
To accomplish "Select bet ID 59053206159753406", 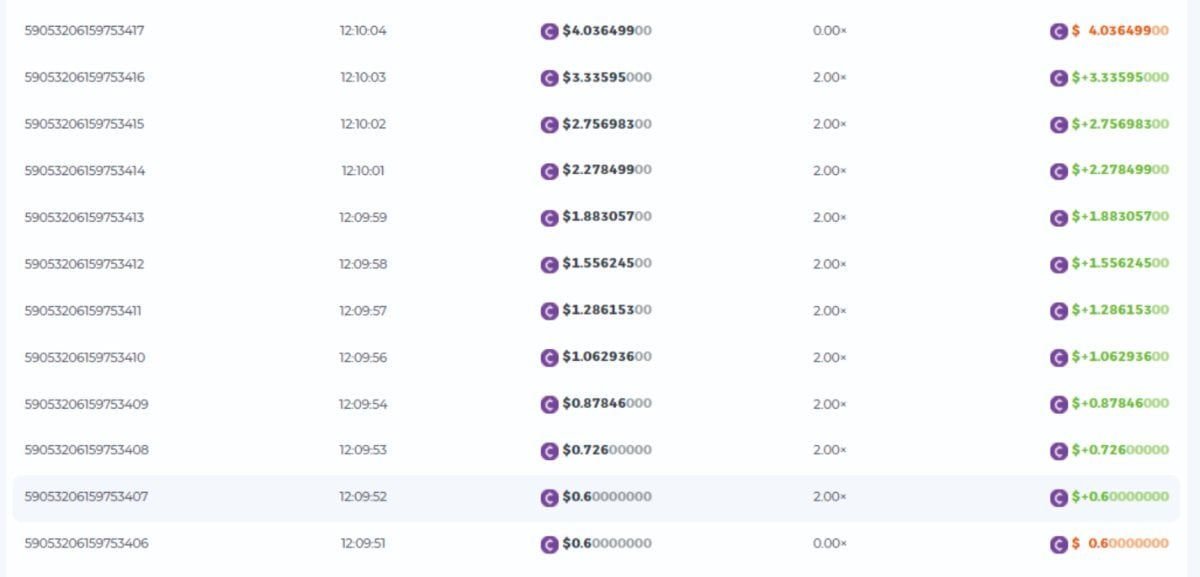I will [x=84, y=543].
